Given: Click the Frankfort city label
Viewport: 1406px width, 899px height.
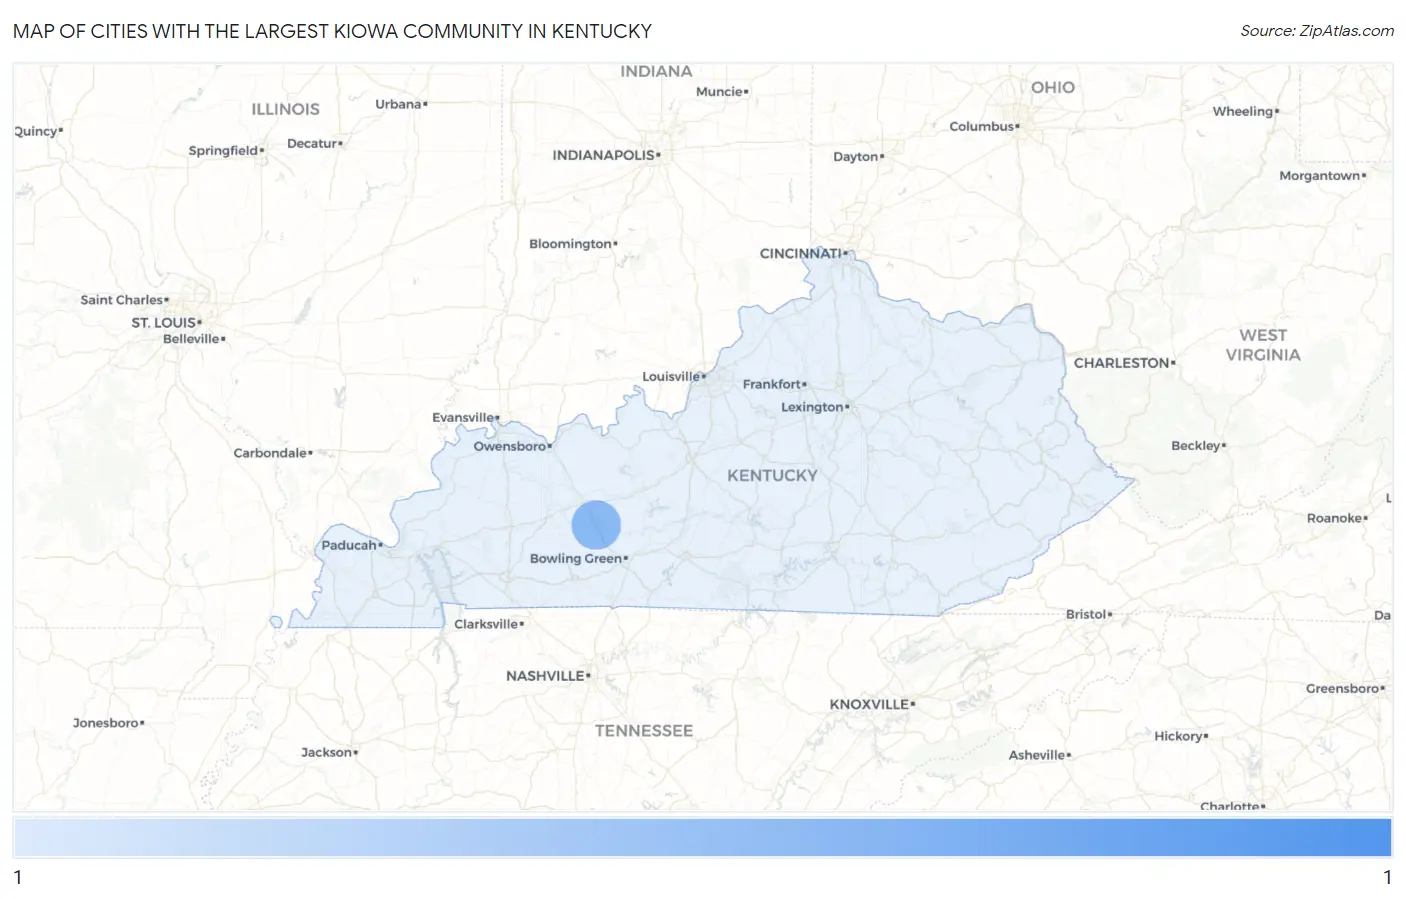Looking at the screenshot, I should click(772, 384).
